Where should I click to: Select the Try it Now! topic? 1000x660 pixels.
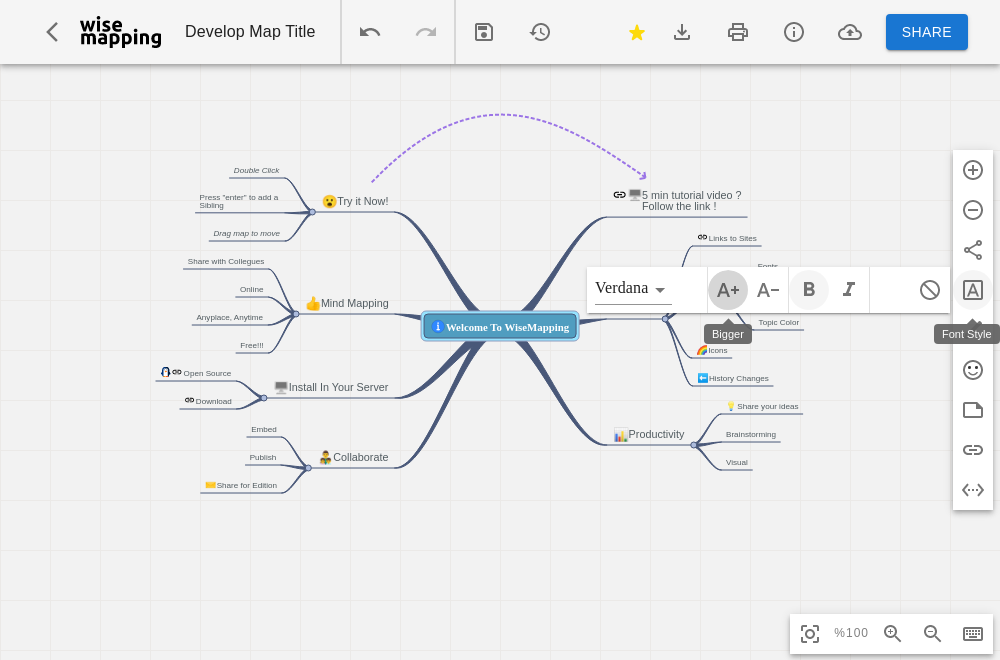pos(355,202)
